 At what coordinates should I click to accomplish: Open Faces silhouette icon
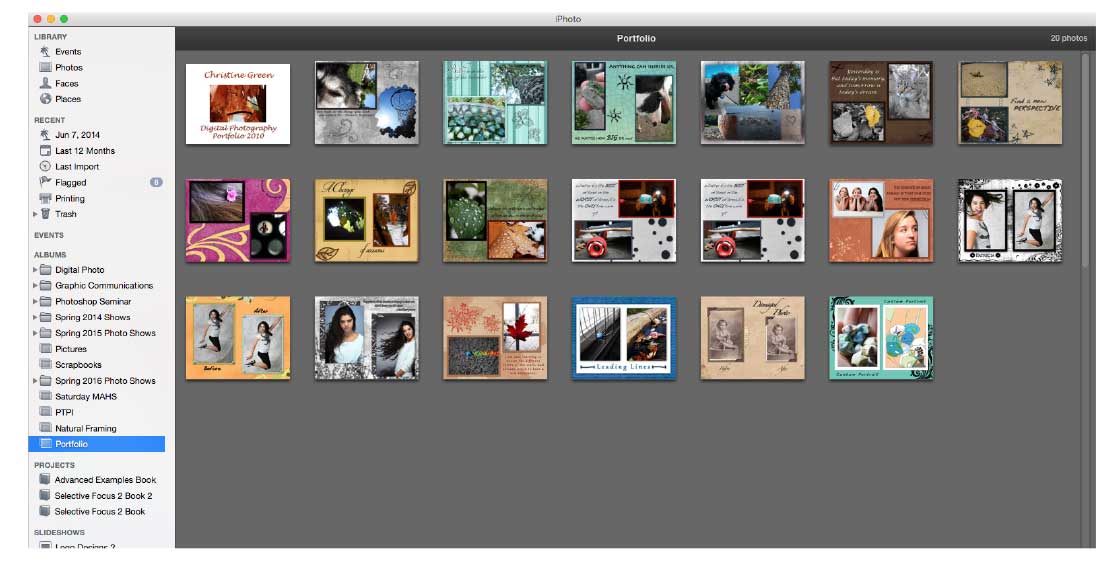coord(45,83)
